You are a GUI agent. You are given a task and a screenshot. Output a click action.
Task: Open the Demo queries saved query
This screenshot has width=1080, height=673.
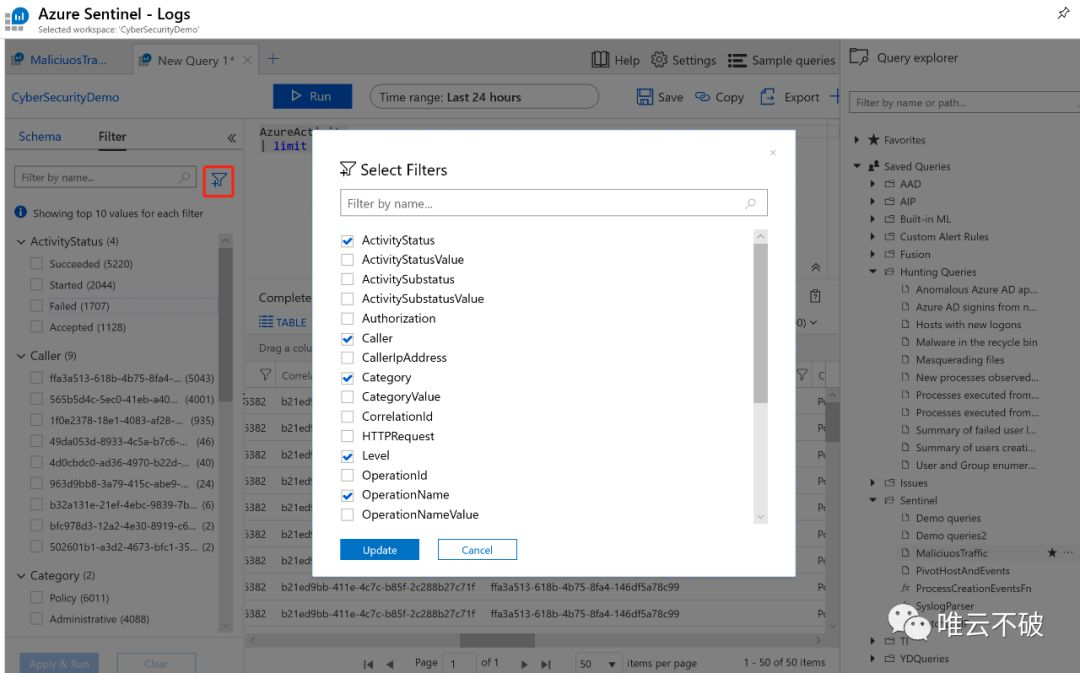click(x=948, y=518)
